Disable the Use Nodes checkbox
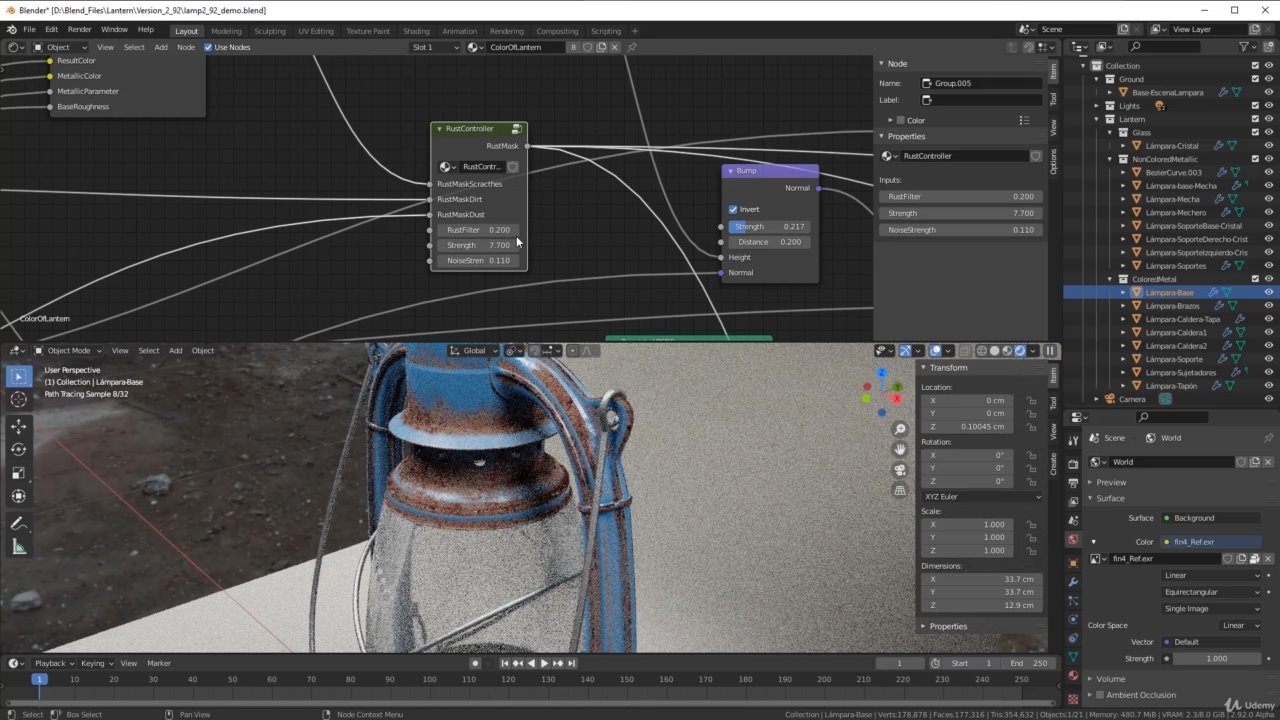1280x720 pixels. point(208,47)
